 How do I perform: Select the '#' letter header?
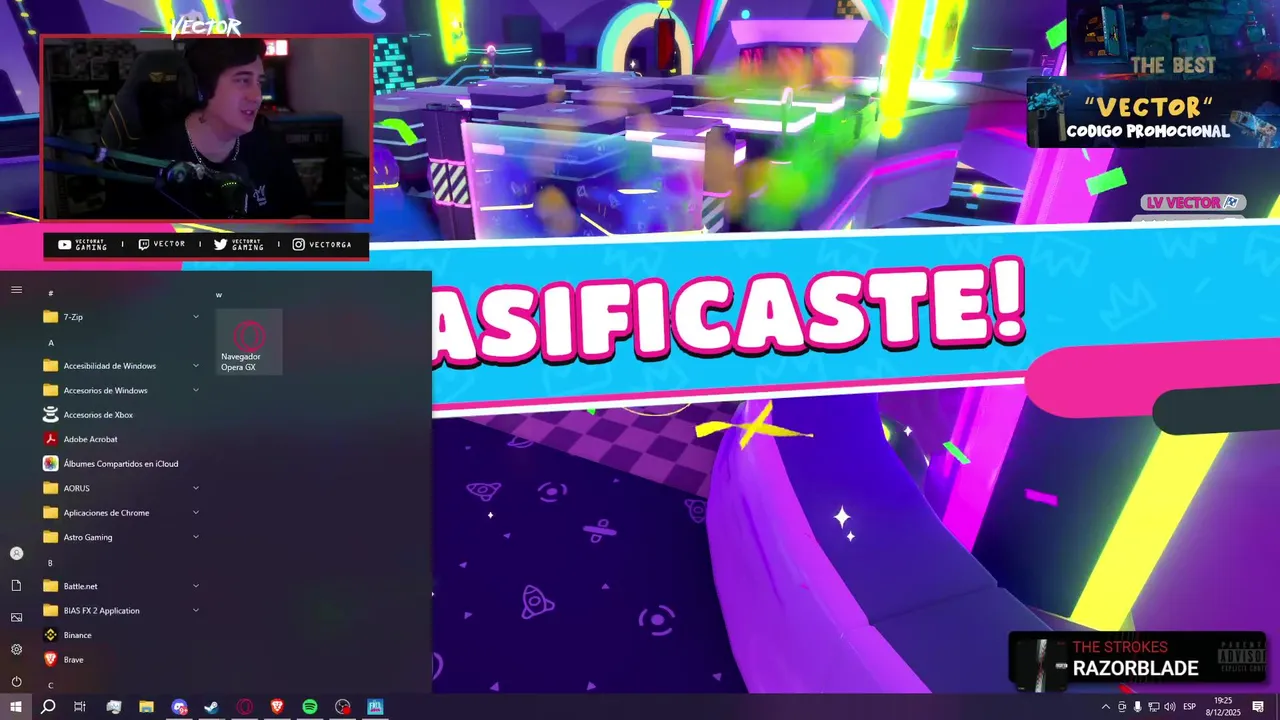[x=51, y=293]
